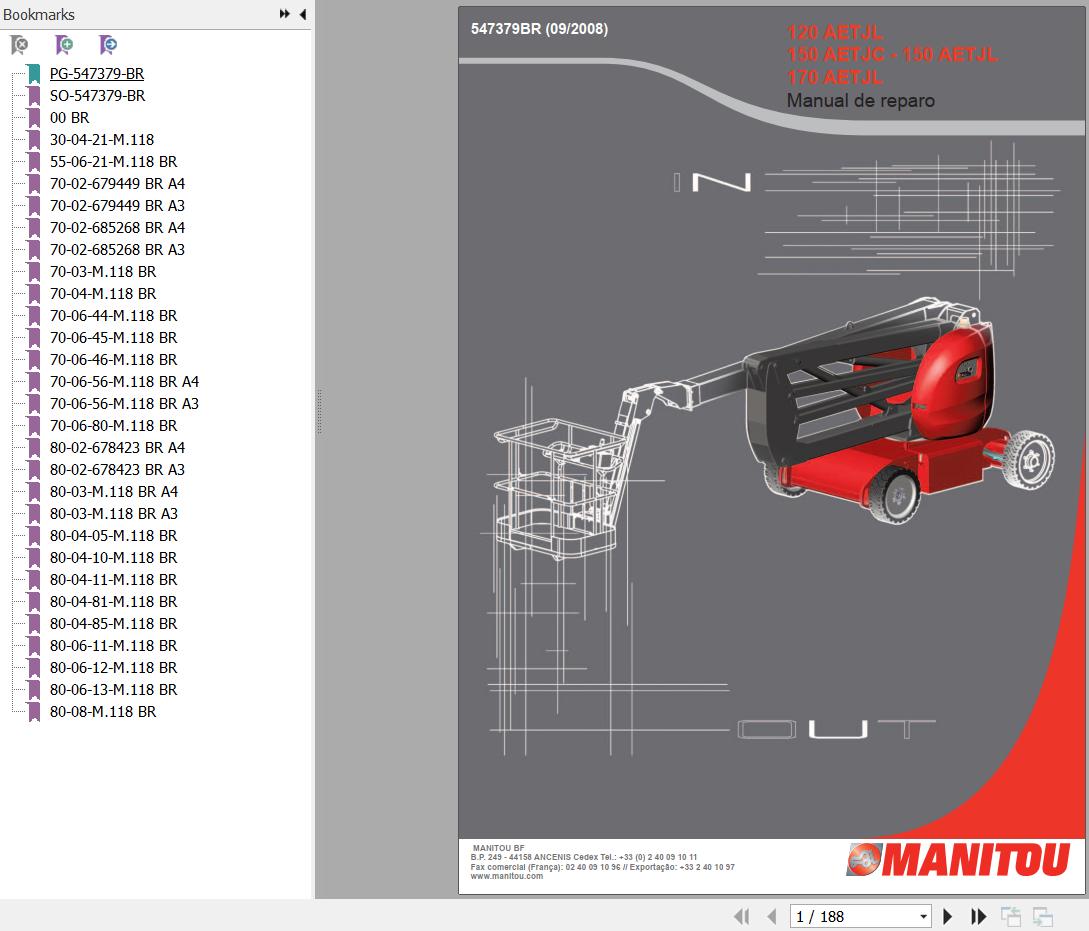Go to bookmark 70-03-M.118 BR
1089x931 pixels.
[x=103, y=271]
